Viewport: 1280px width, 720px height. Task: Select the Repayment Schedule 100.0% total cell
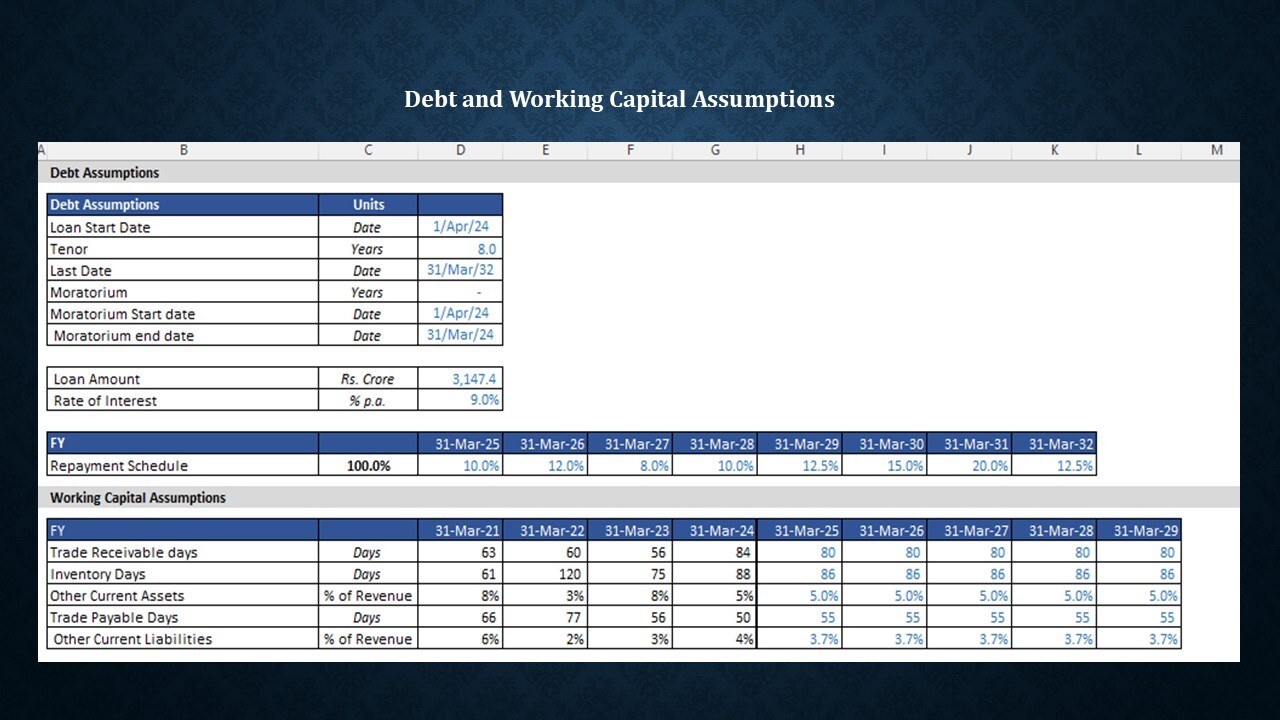click(x=368, y=465)
